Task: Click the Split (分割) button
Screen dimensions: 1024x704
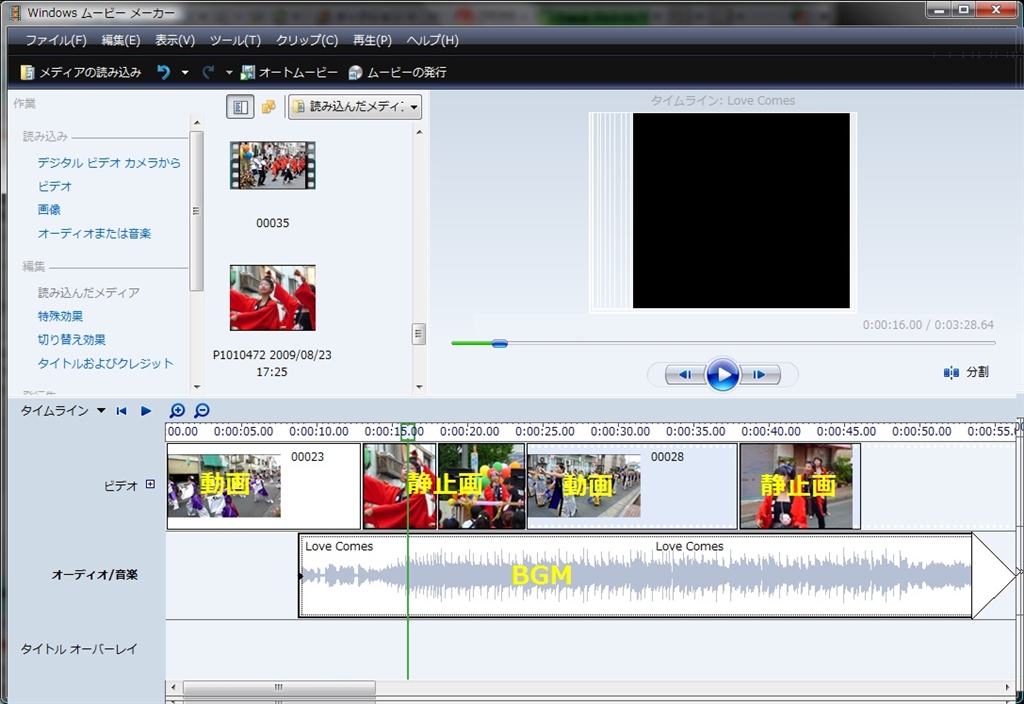Action: point(966,372)
